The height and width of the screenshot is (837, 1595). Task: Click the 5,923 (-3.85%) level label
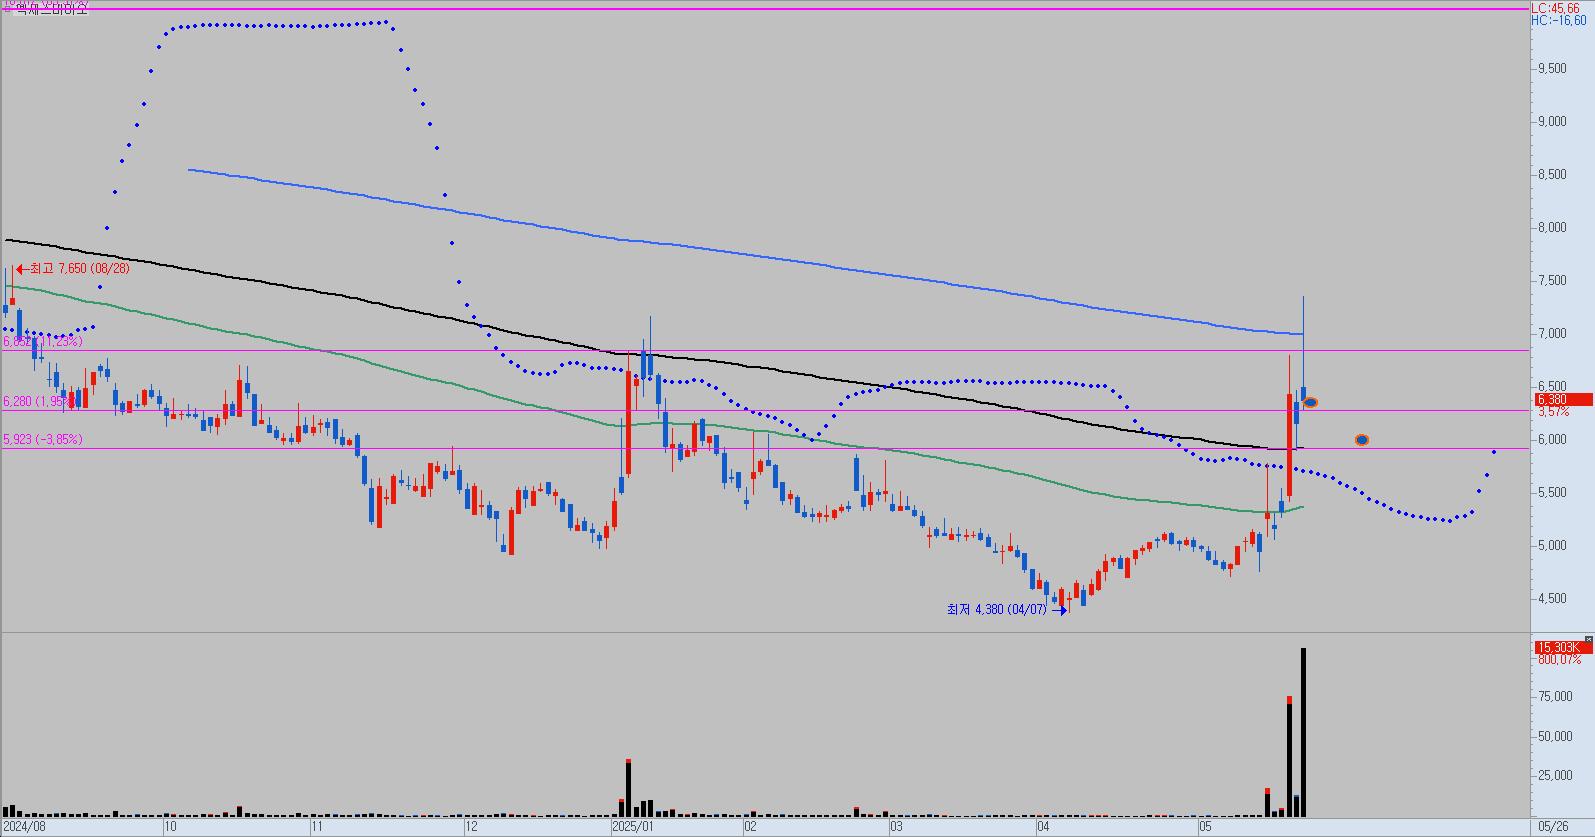pos(43,439)
